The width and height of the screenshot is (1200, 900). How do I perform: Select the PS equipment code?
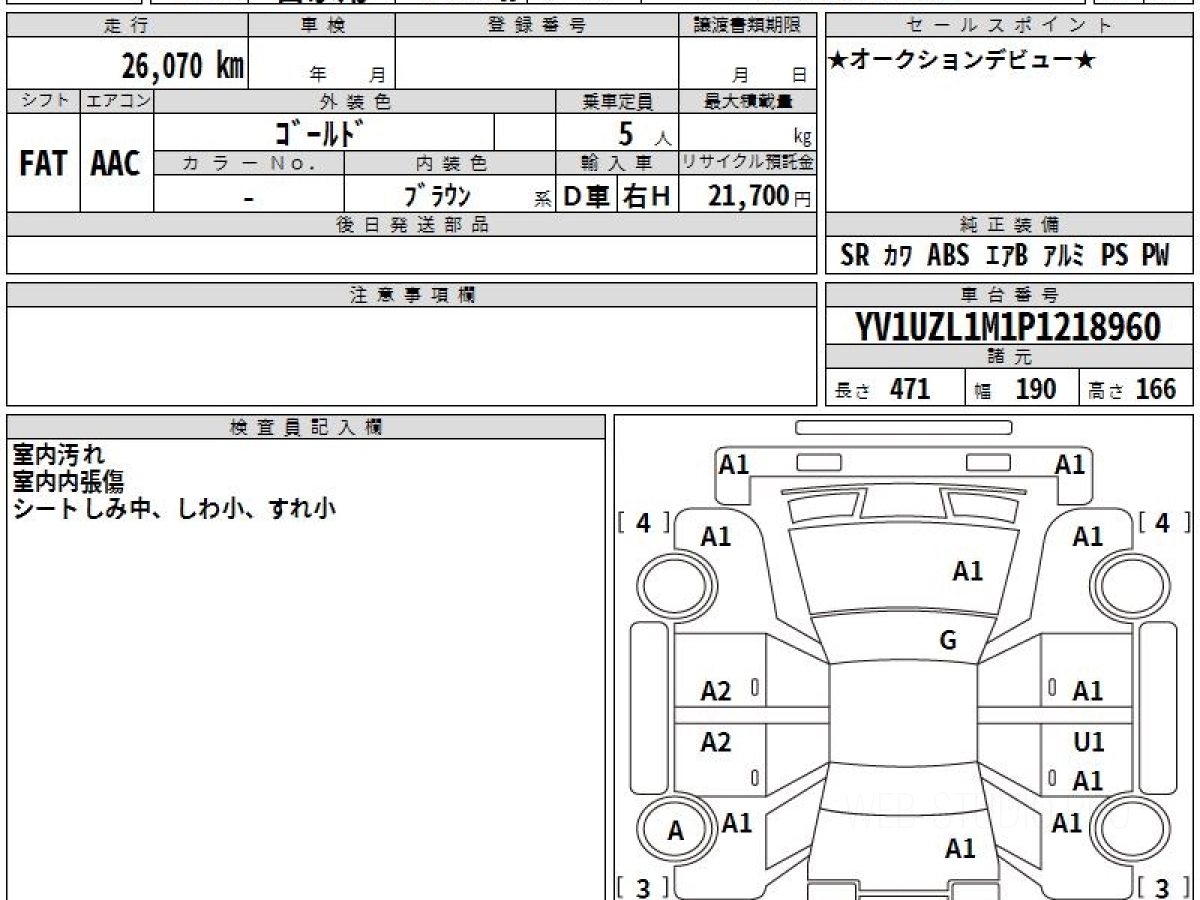point(1114,256)
